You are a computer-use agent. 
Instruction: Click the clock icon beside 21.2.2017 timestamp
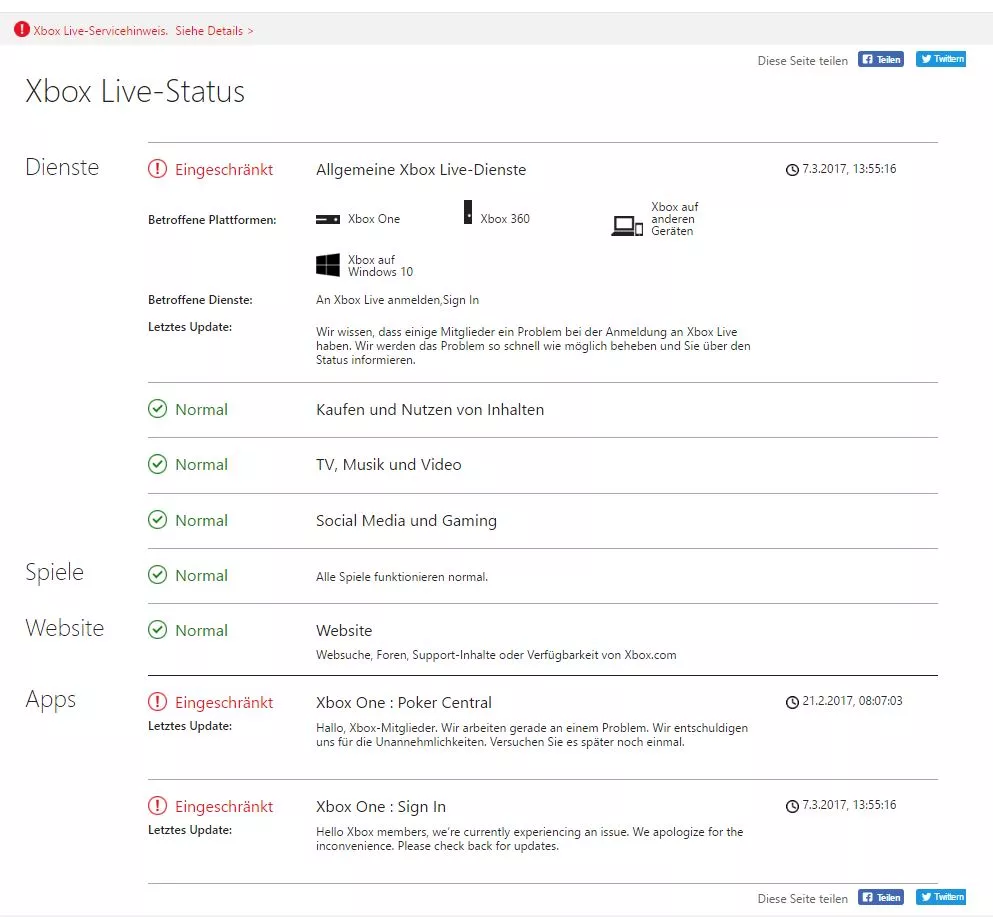(x=792, y=702)
